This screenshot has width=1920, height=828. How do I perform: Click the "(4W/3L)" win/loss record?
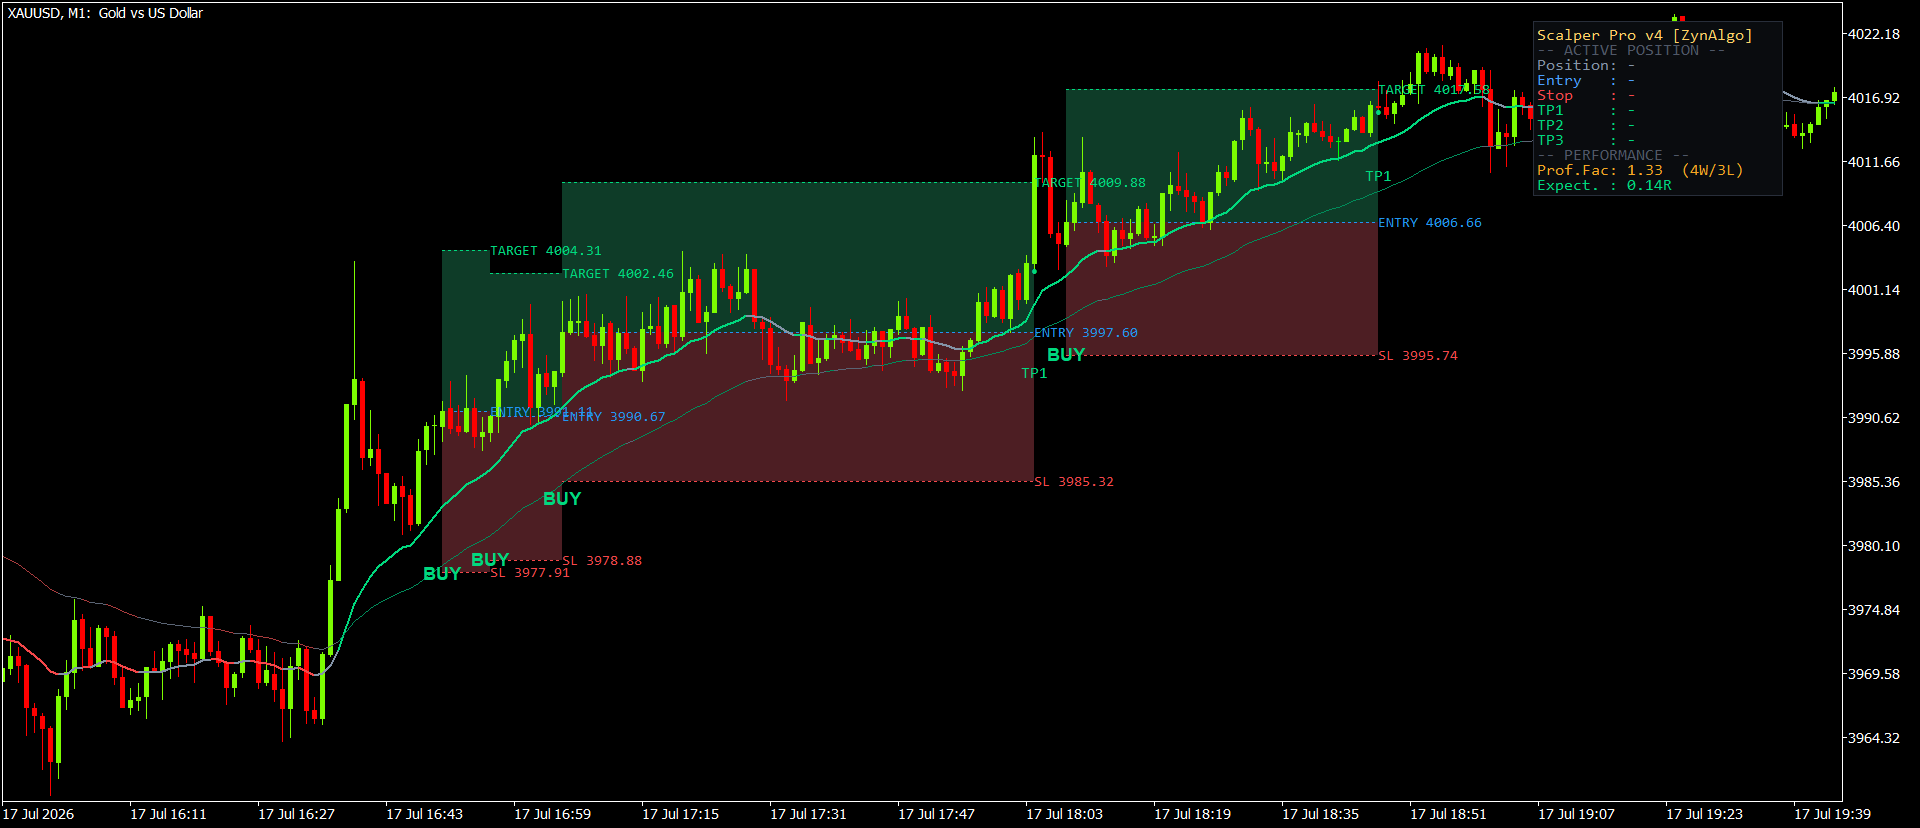click(x=1712, y=170)
